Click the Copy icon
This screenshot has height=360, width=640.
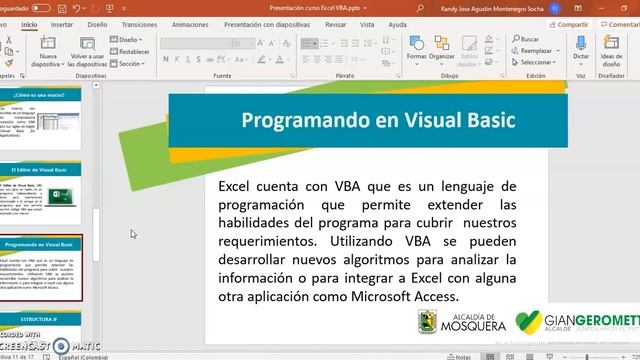point(9,51)
